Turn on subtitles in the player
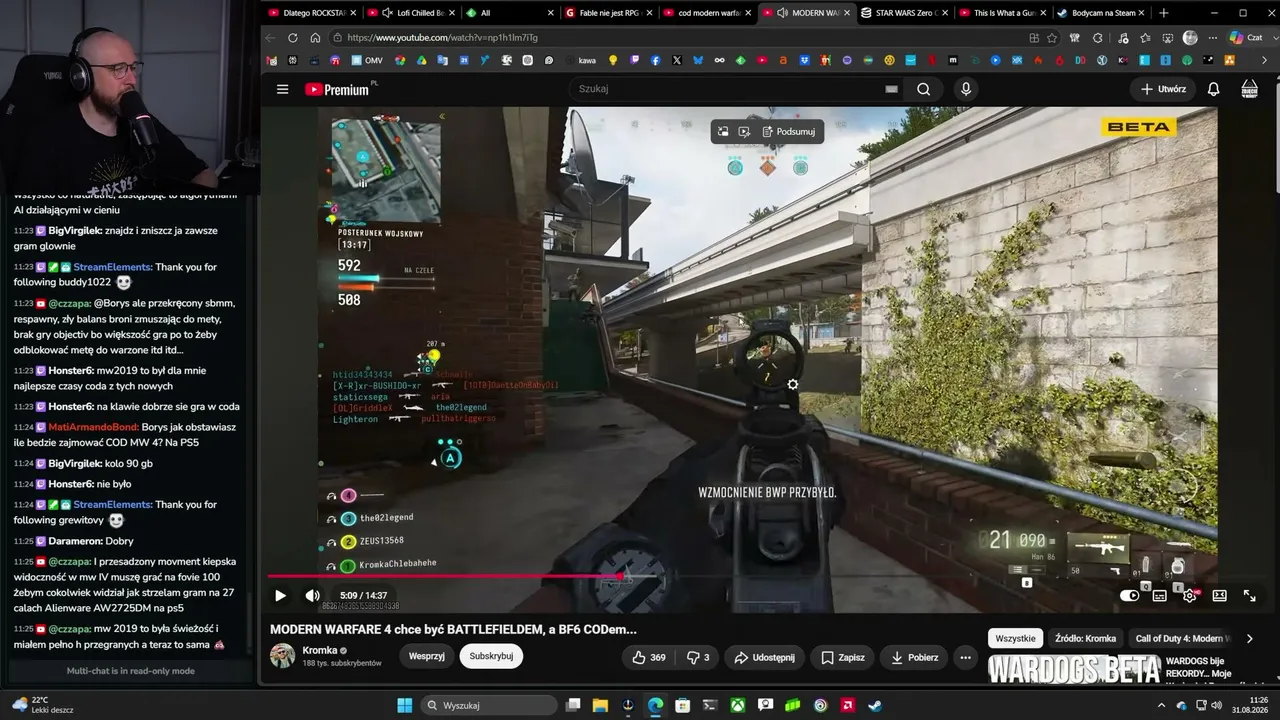The image size is (1280, 720). [x=1159, y=595]
